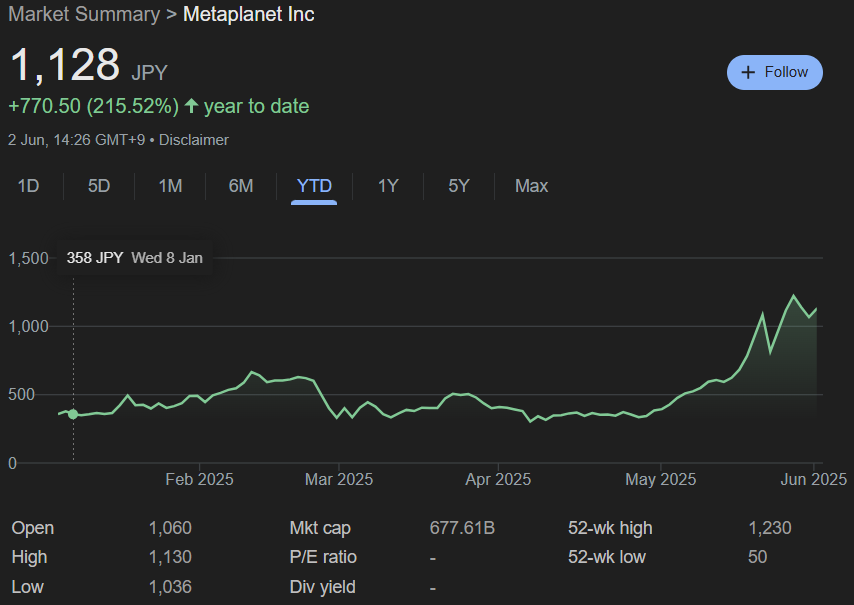Click the Mkt cap label

[320, 528]
